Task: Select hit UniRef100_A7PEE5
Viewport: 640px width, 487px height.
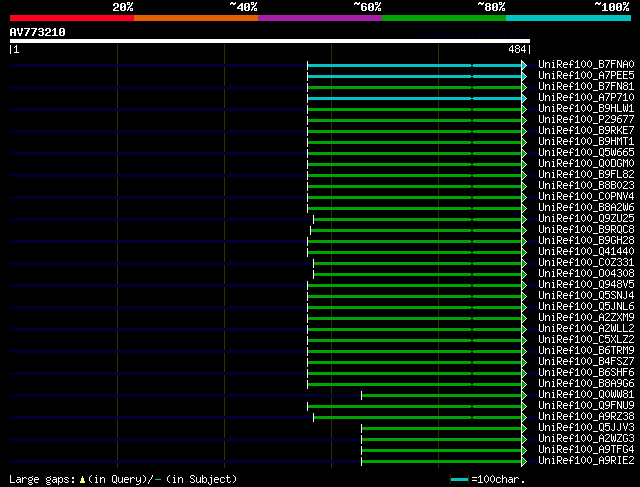Action: tap(586, 76)
